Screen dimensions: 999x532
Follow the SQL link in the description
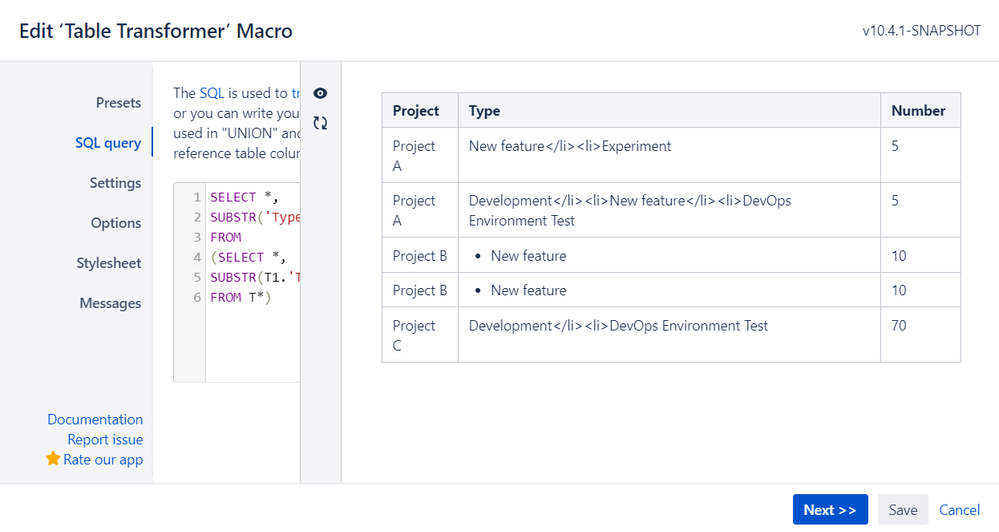click(x=212, y=93)
